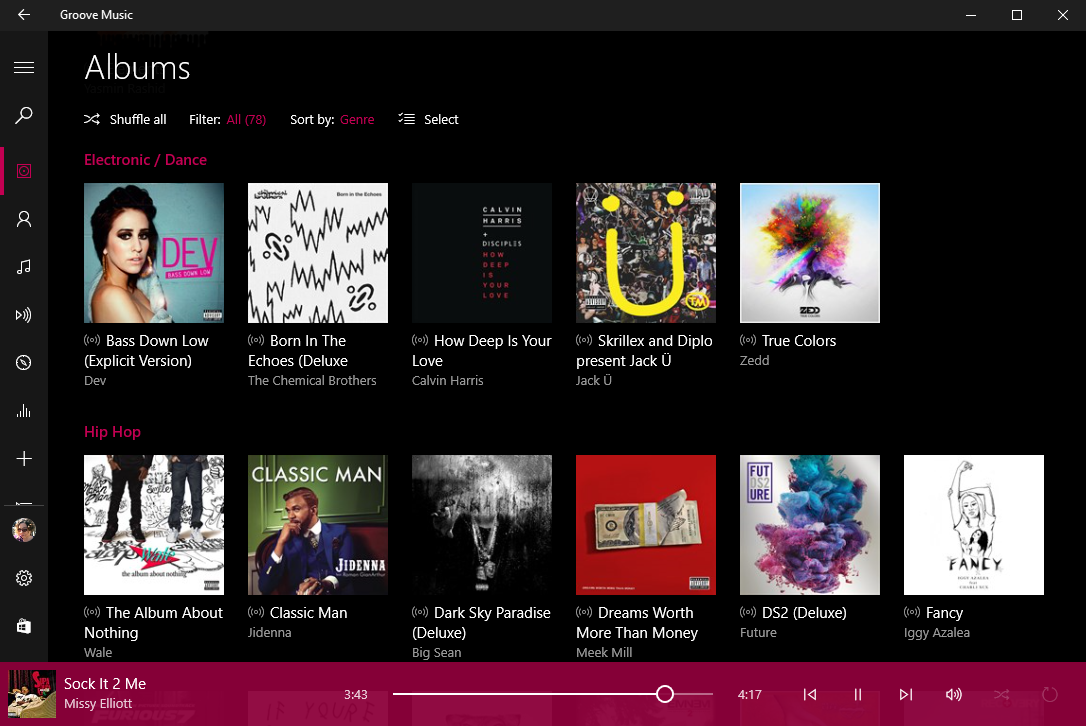This screenshot has width=1086, height=726.
Task: Click the total duration 4:17
Action: pos(749,694)
